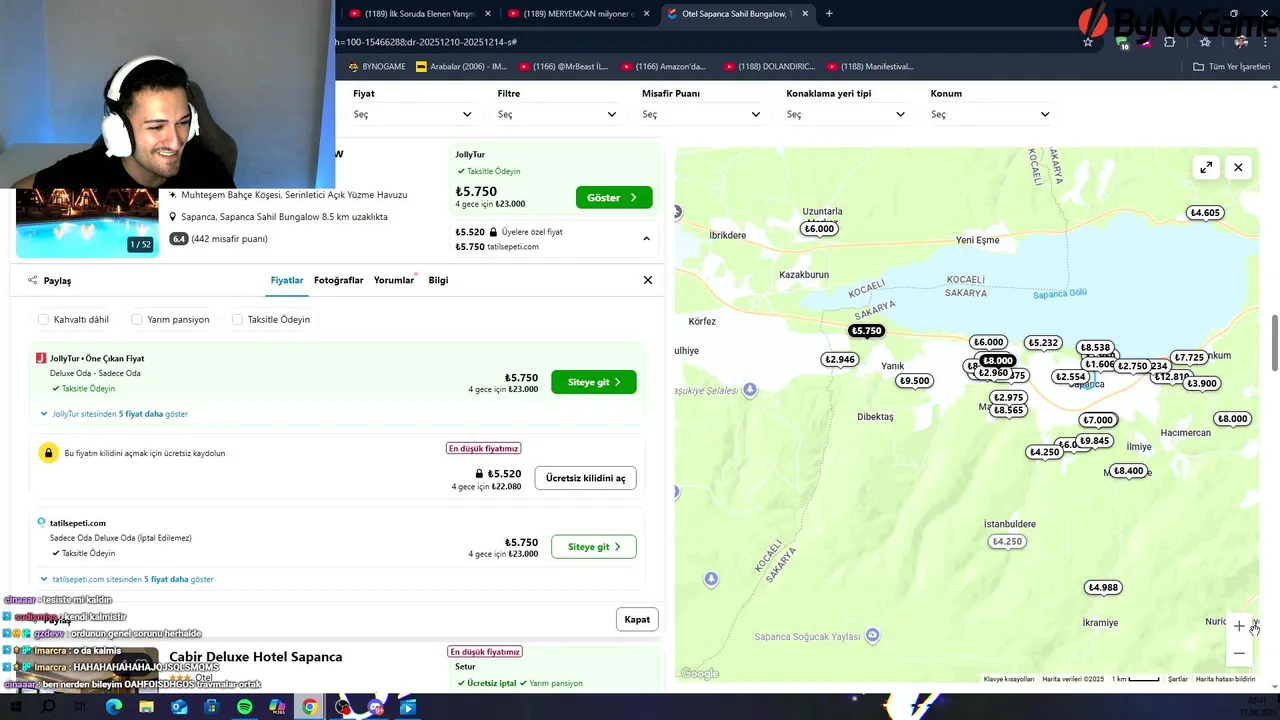Click JollyTur Siteye git button
The image size is (1280, 720).
click(594, 382)
